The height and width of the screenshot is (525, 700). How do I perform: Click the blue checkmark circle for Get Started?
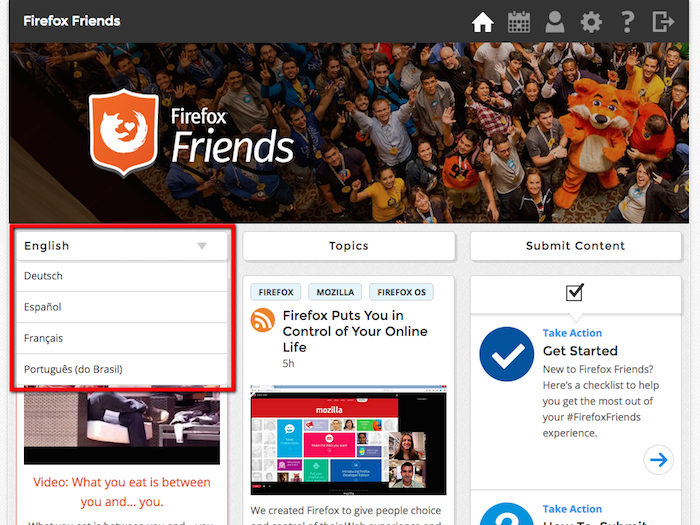(x=507, y=354)
